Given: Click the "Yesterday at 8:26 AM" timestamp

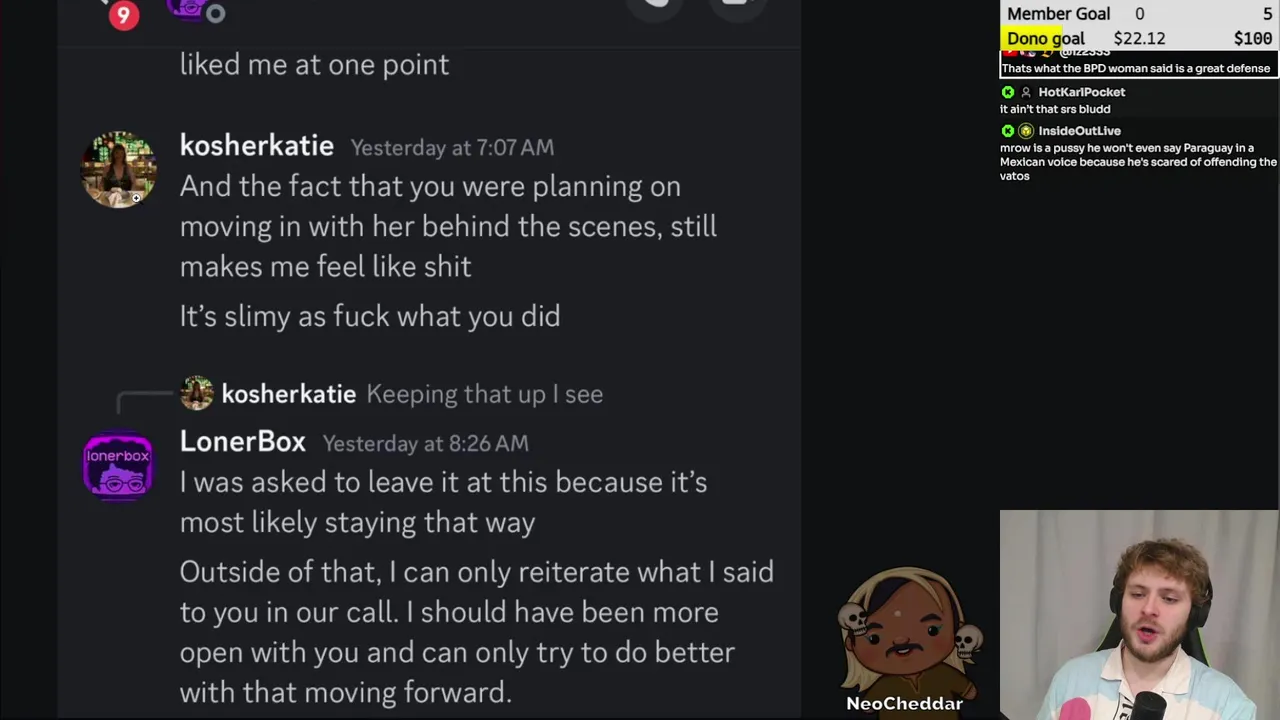Looking at the screenshot, I should coord(425,443).
